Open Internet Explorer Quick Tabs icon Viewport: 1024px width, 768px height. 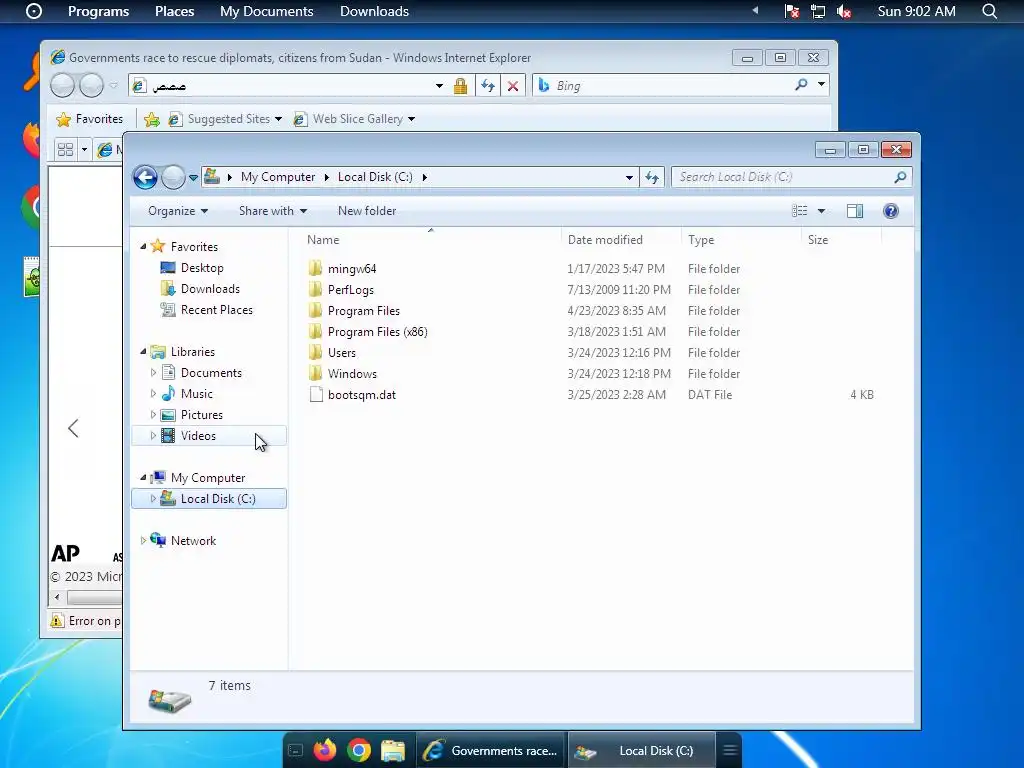(x=65, y=150)
